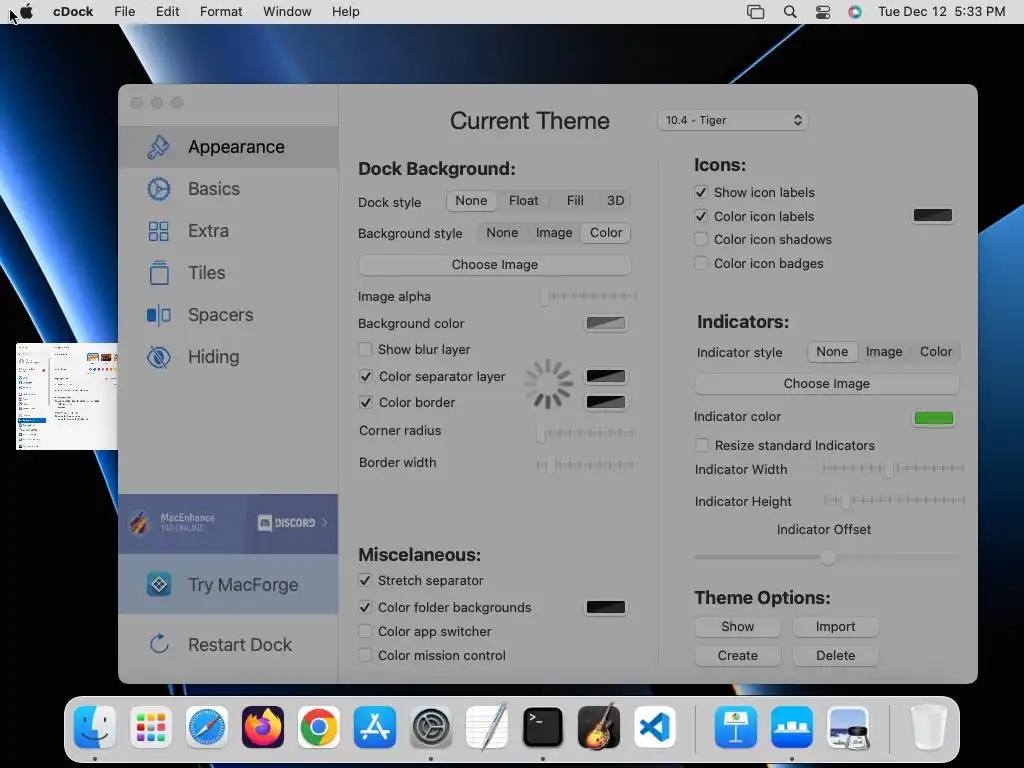Set Indicator style to Color
Screen dimensions: 1024x768
click(936, 352)
